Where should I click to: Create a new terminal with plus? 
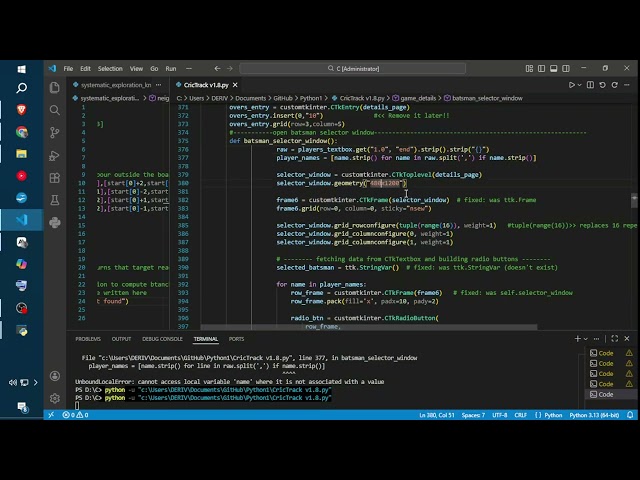(x=577, y=338)
